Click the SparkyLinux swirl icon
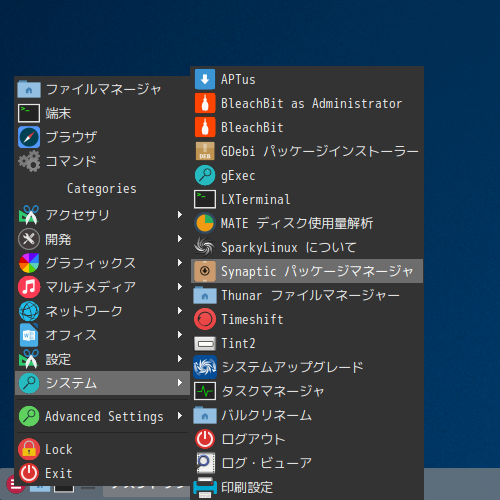This screenshot has height=500, width=500. point(205,247)
